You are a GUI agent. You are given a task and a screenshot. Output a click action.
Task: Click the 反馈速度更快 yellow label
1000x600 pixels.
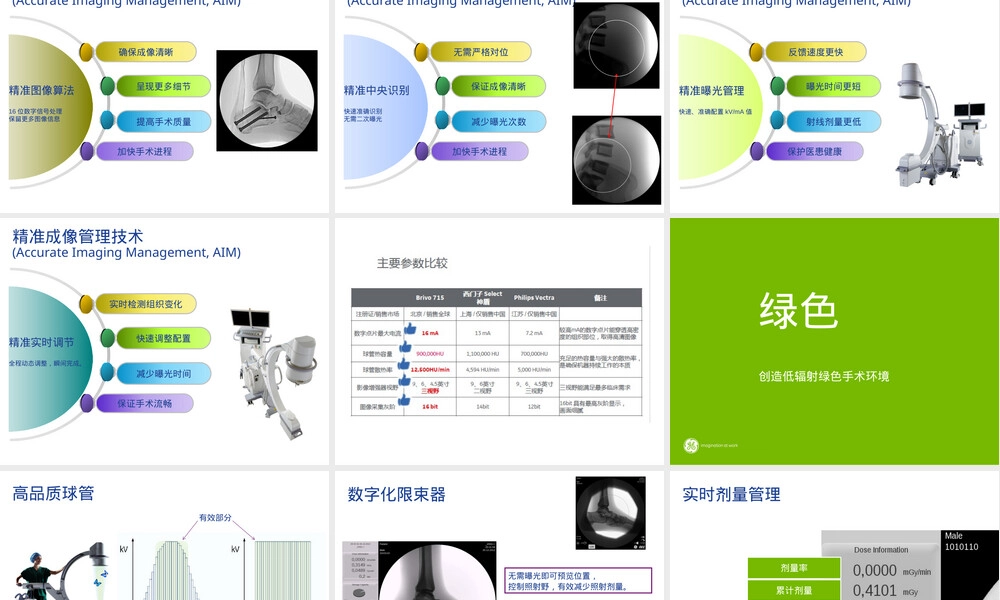(x=816, y=52)
